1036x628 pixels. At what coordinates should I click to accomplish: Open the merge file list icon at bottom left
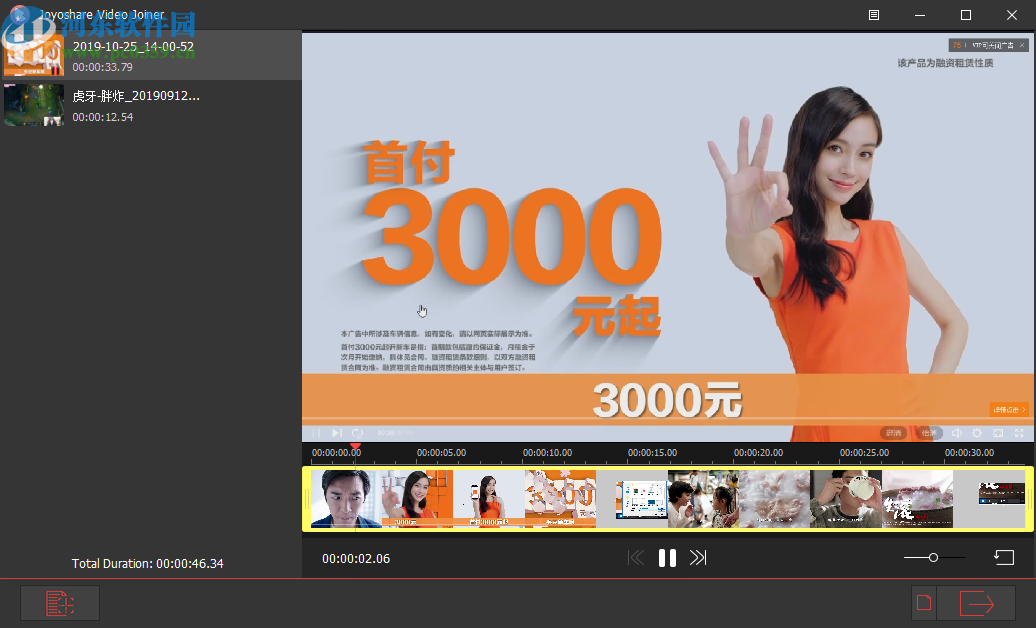point(59,602)
